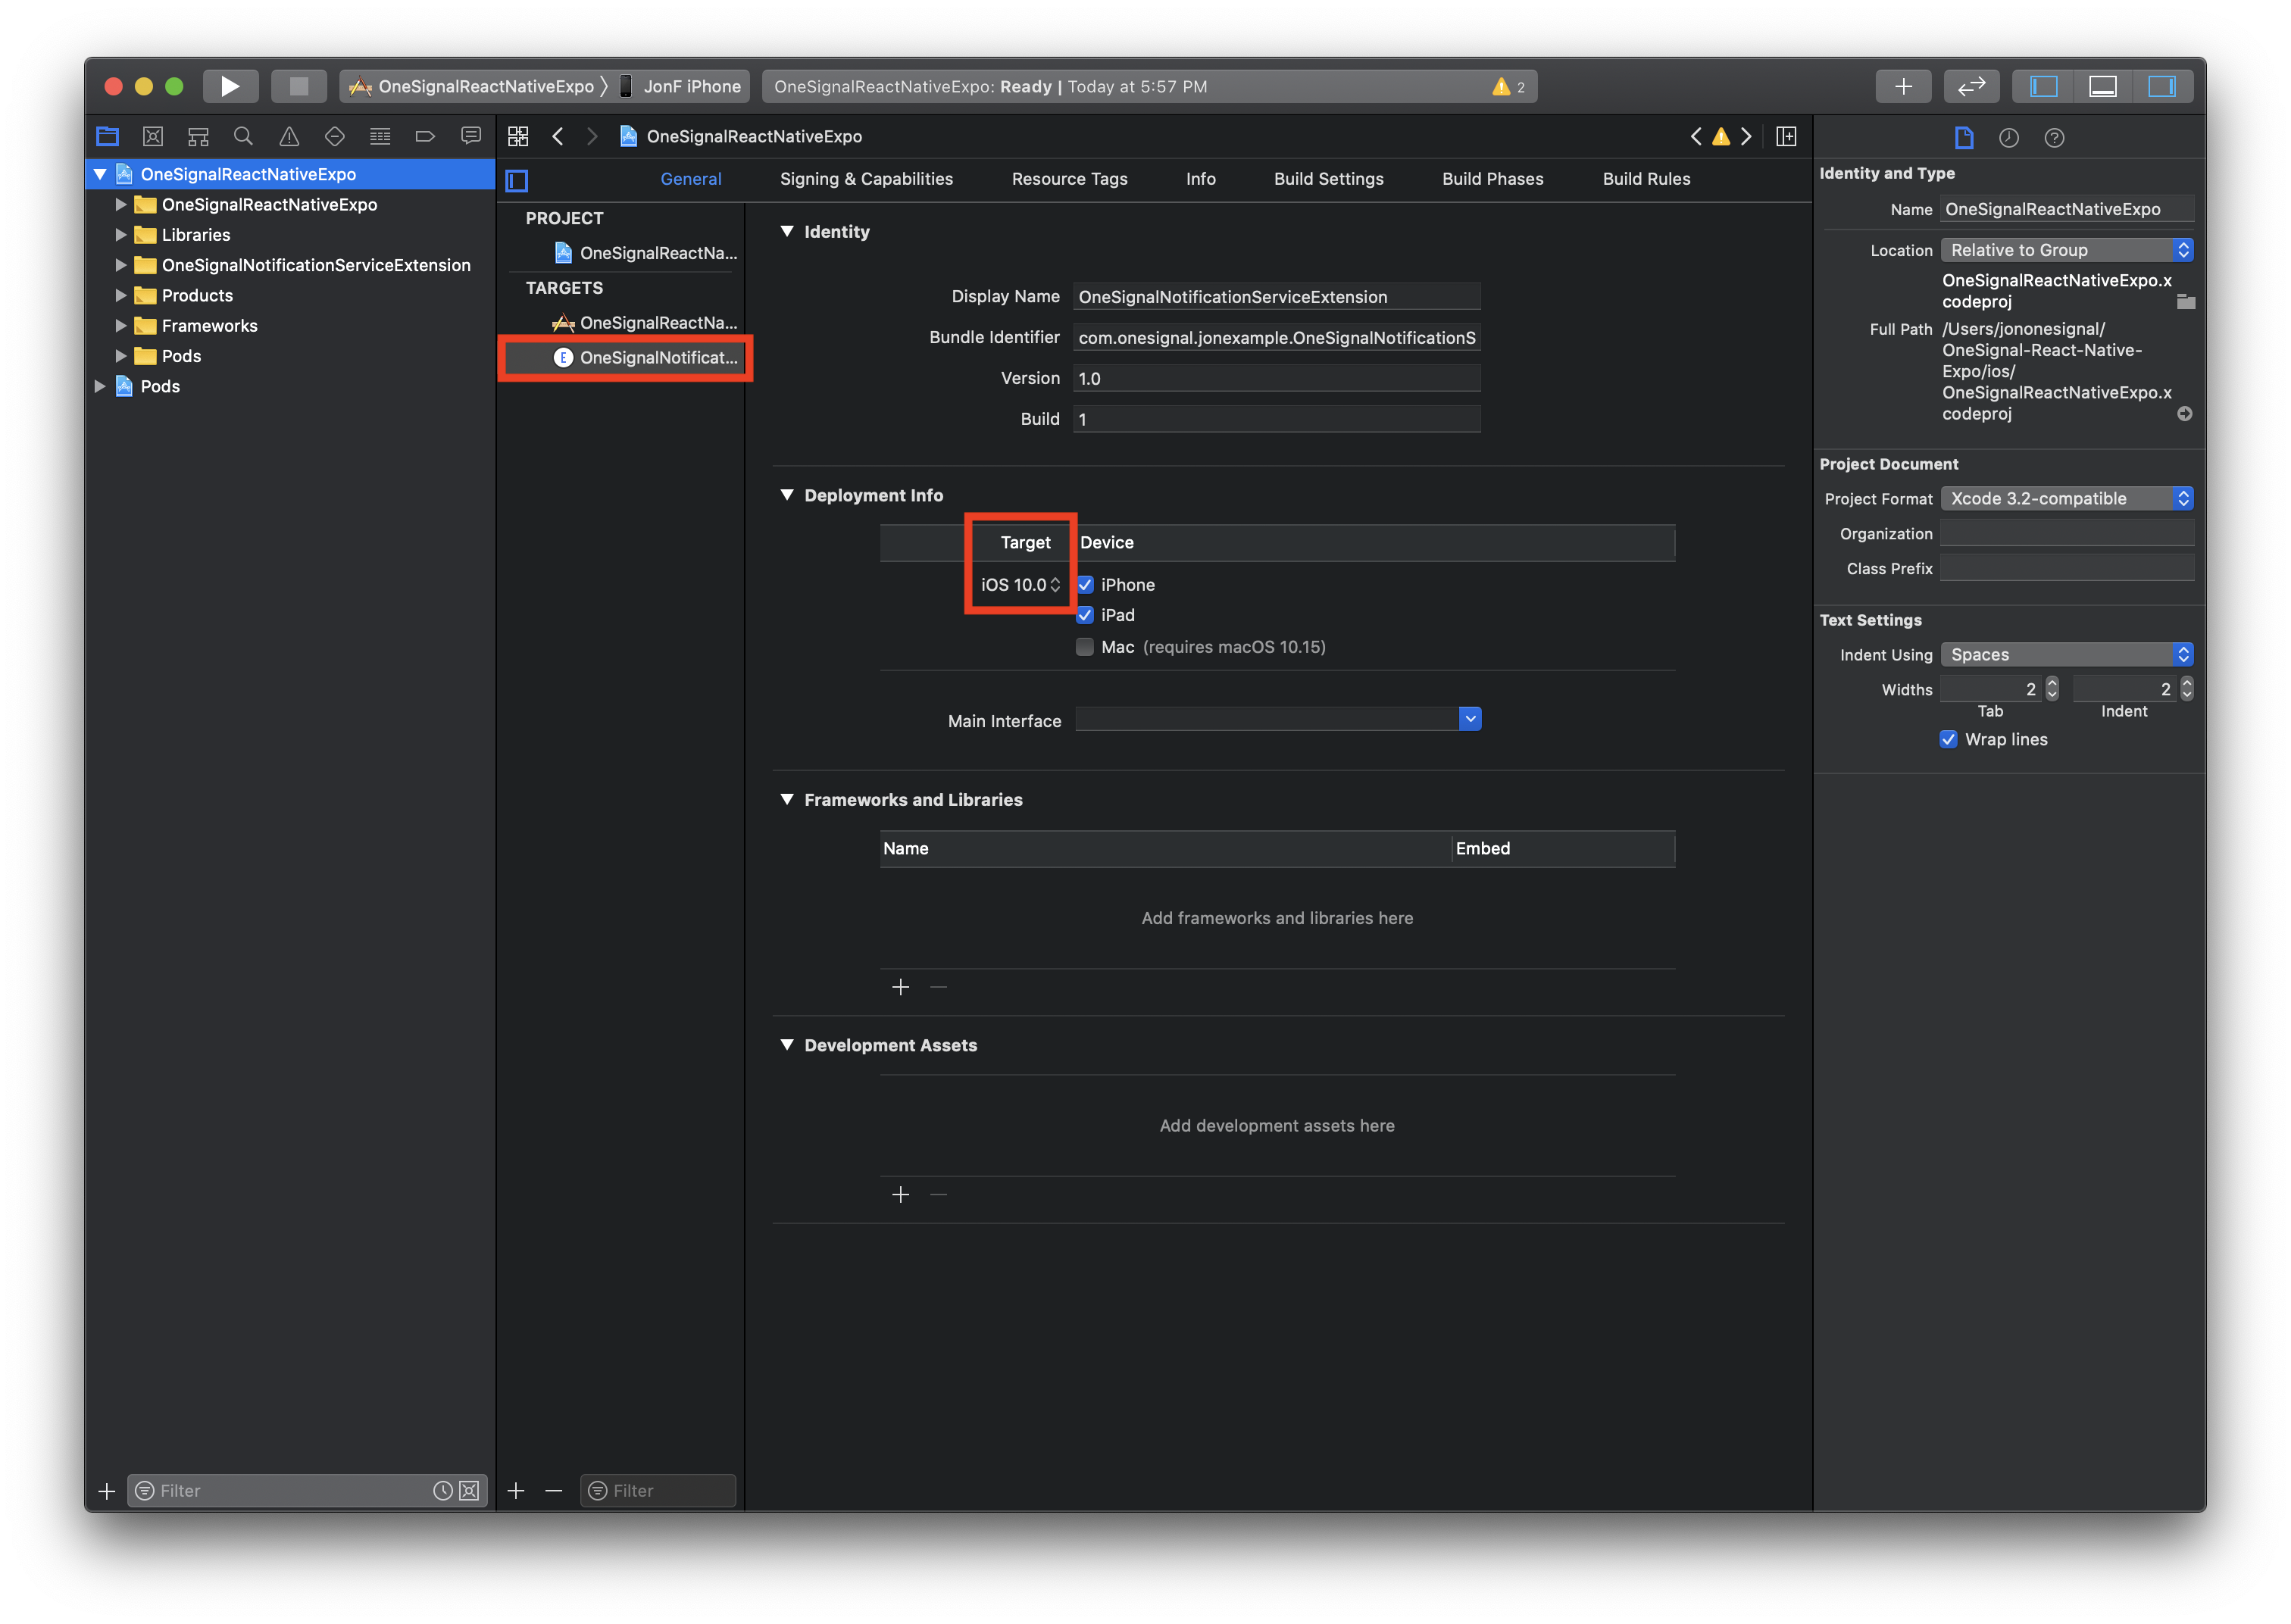The width and height of the screenshot is (2291, 1624).
Task: Reveal project path in Finder arrow
Action: (2185, 414)
